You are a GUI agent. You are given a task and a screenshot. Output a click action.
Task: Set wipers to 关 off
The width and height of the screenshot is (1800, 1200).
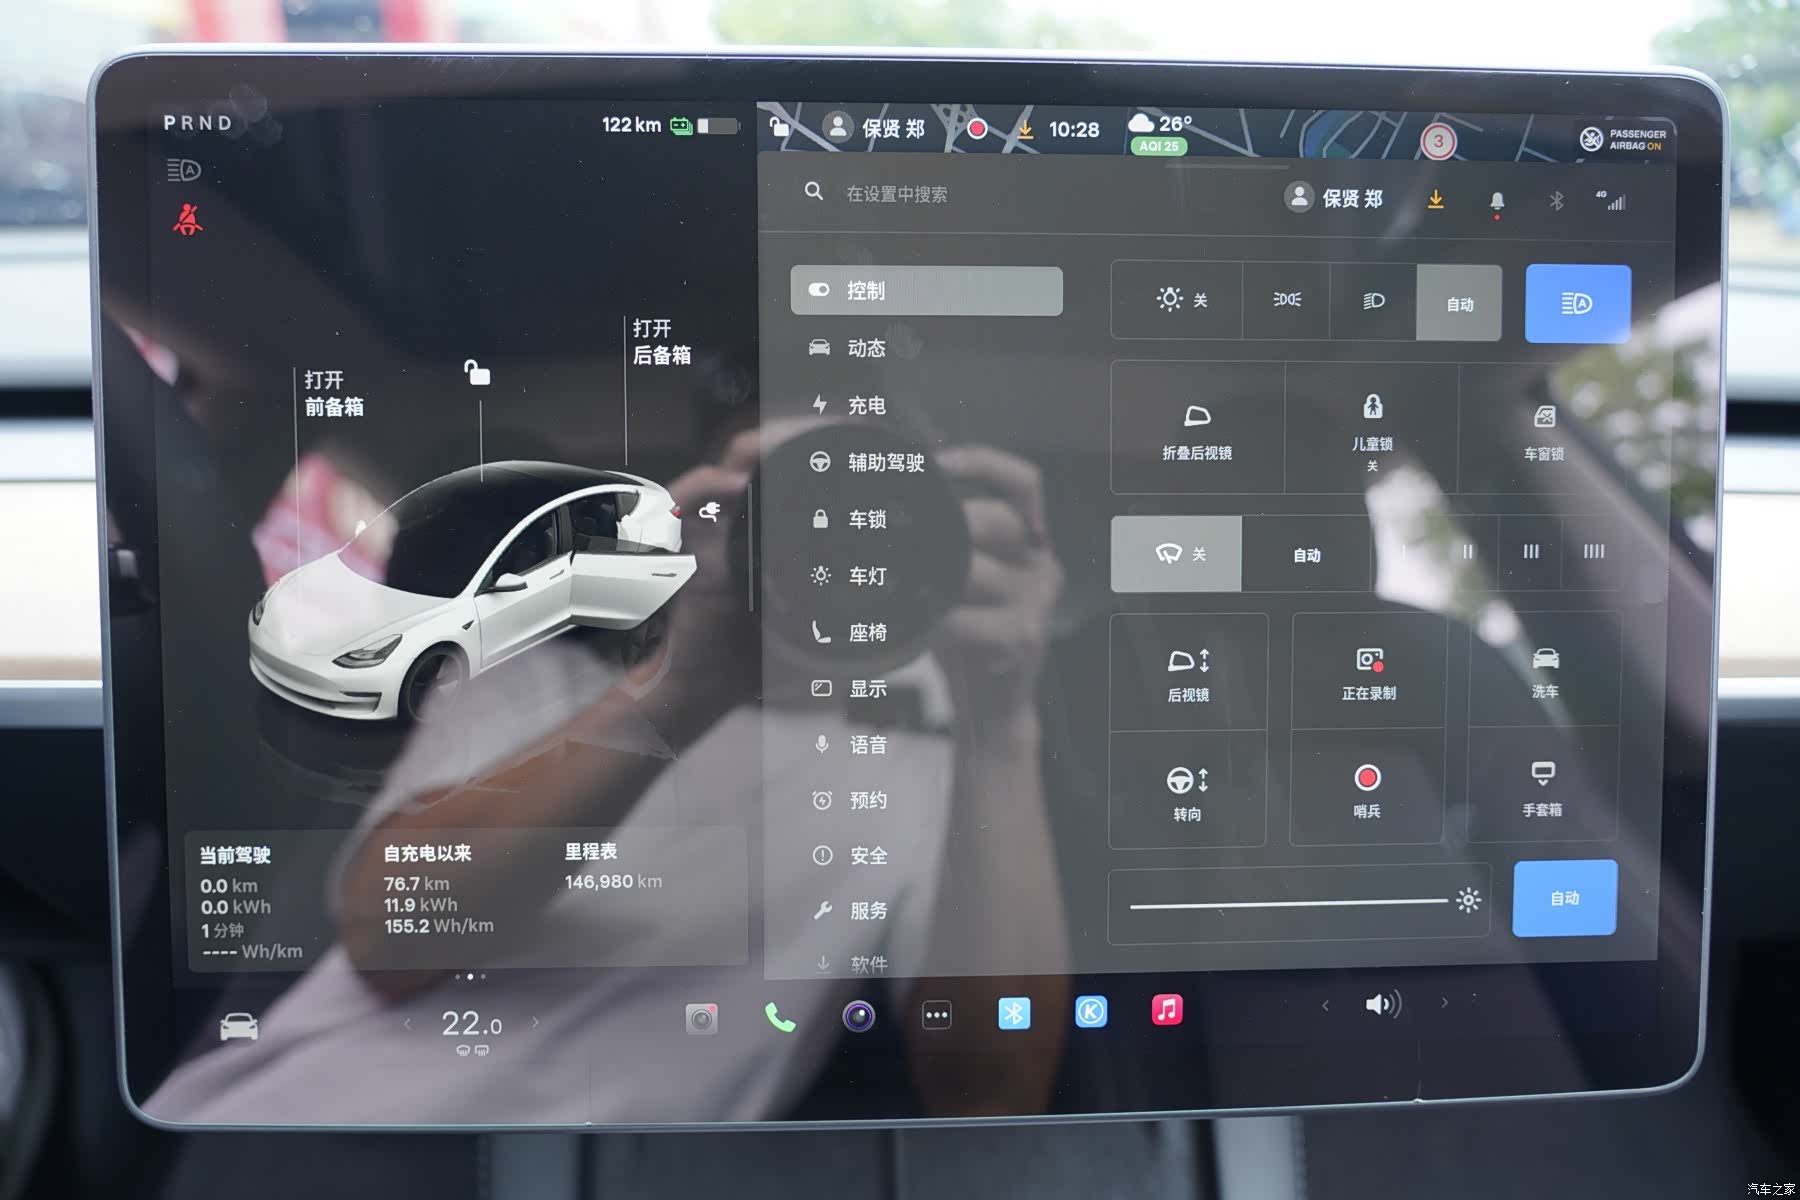[1177, 554]
